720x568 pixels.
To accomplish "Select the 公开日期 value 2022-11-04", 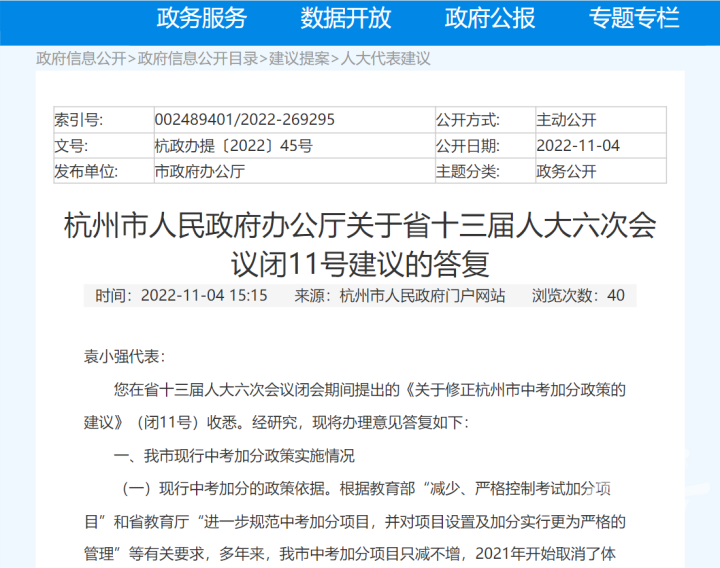I will (578, 146).
